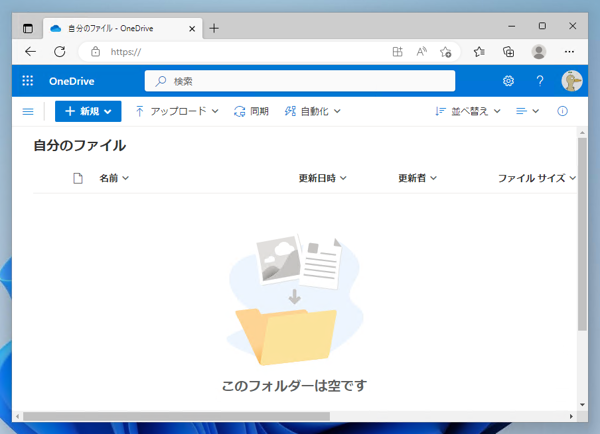Click the scroll right arrow

coord(571,416)
